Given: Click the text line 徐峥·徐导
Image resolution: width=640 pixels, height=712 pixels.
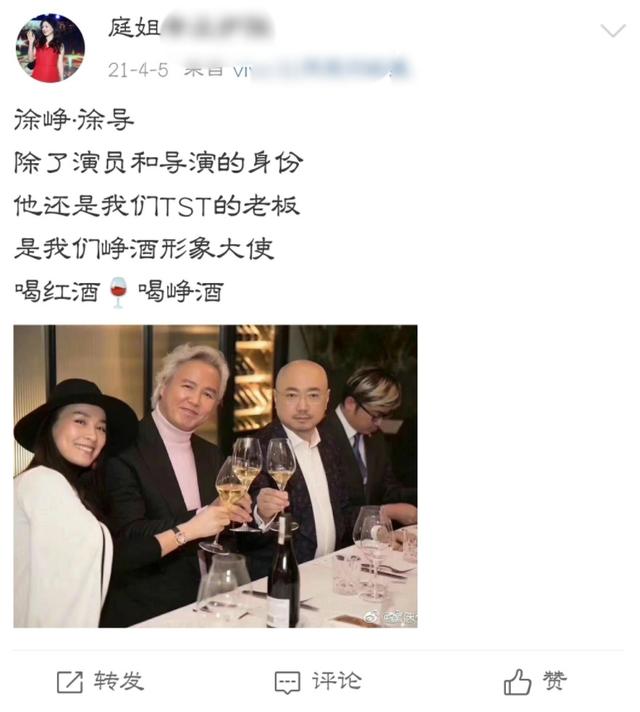Looking at the screenshot, I should [x=74, y=120].
